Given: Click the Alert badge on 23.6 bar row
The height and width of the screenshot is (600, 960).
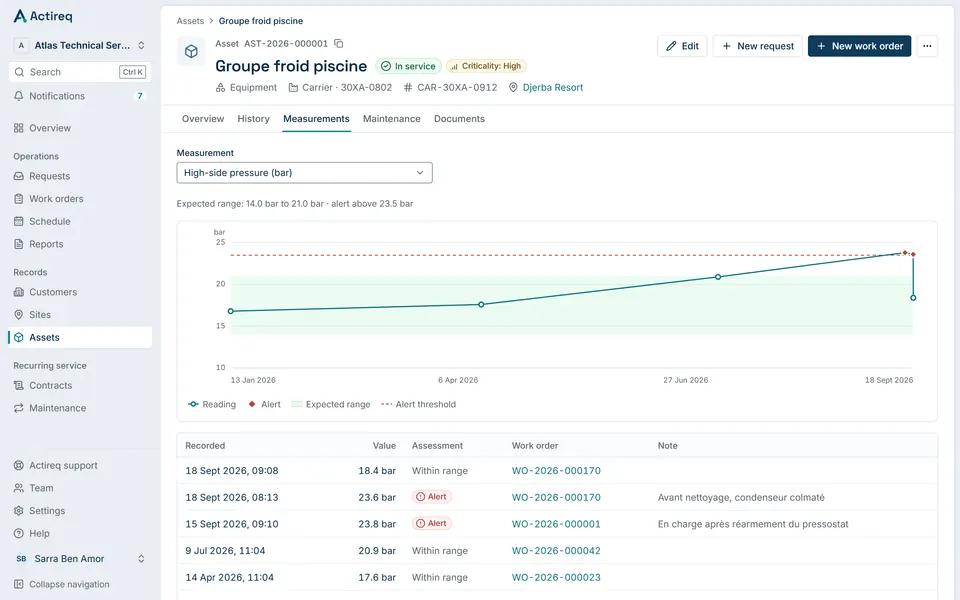Looking at the screenshot, I should tap(432, 497).
